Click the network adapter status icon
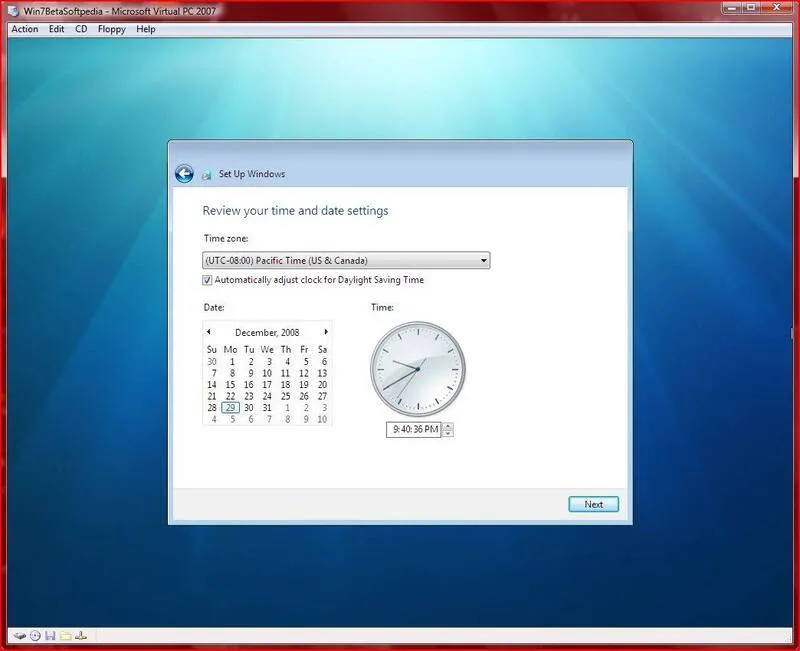Image resolution: width=800 pixels, height=651 pixels. tap(81, 636)
